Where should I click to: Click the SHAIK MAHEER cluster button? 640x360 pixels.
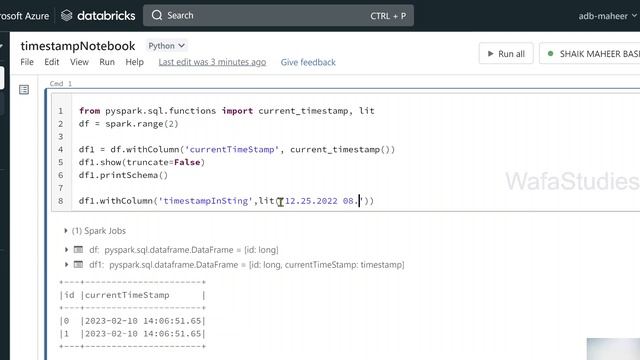click(590, 53)
